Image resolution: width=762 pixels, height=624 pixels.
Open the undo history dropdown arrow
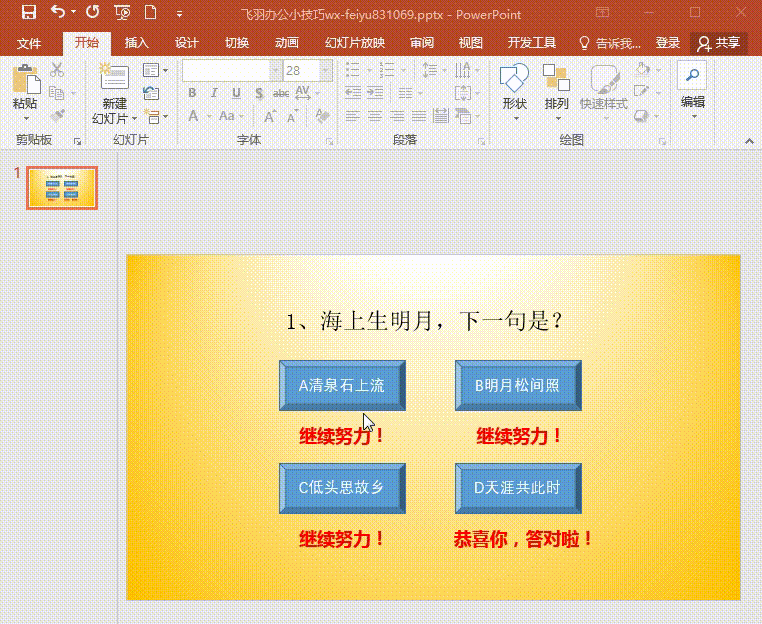click(73, 12)
